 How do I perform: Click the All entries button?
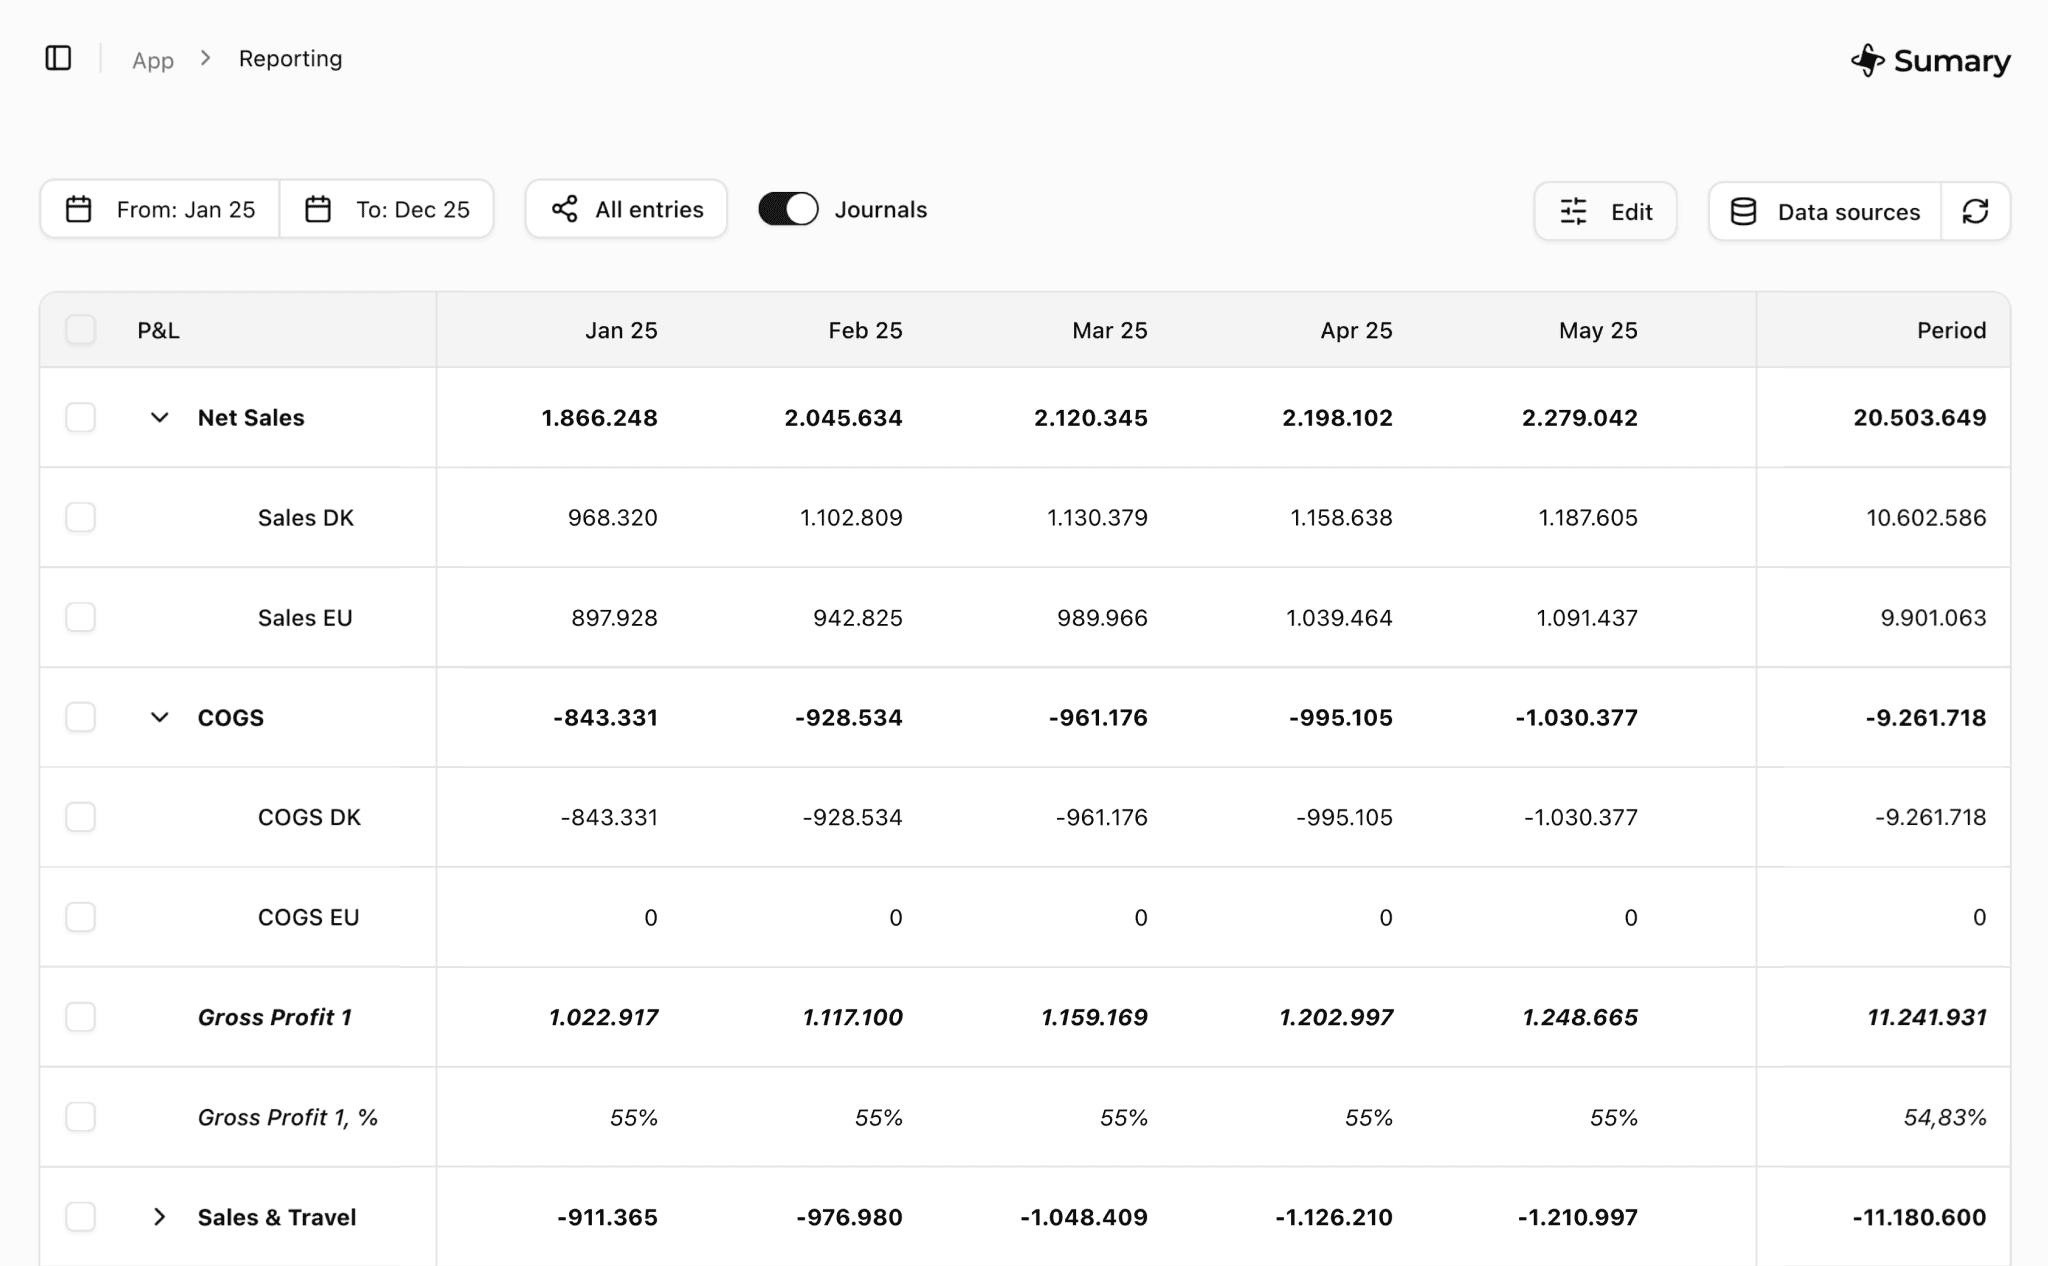click(x=626, y=209)
